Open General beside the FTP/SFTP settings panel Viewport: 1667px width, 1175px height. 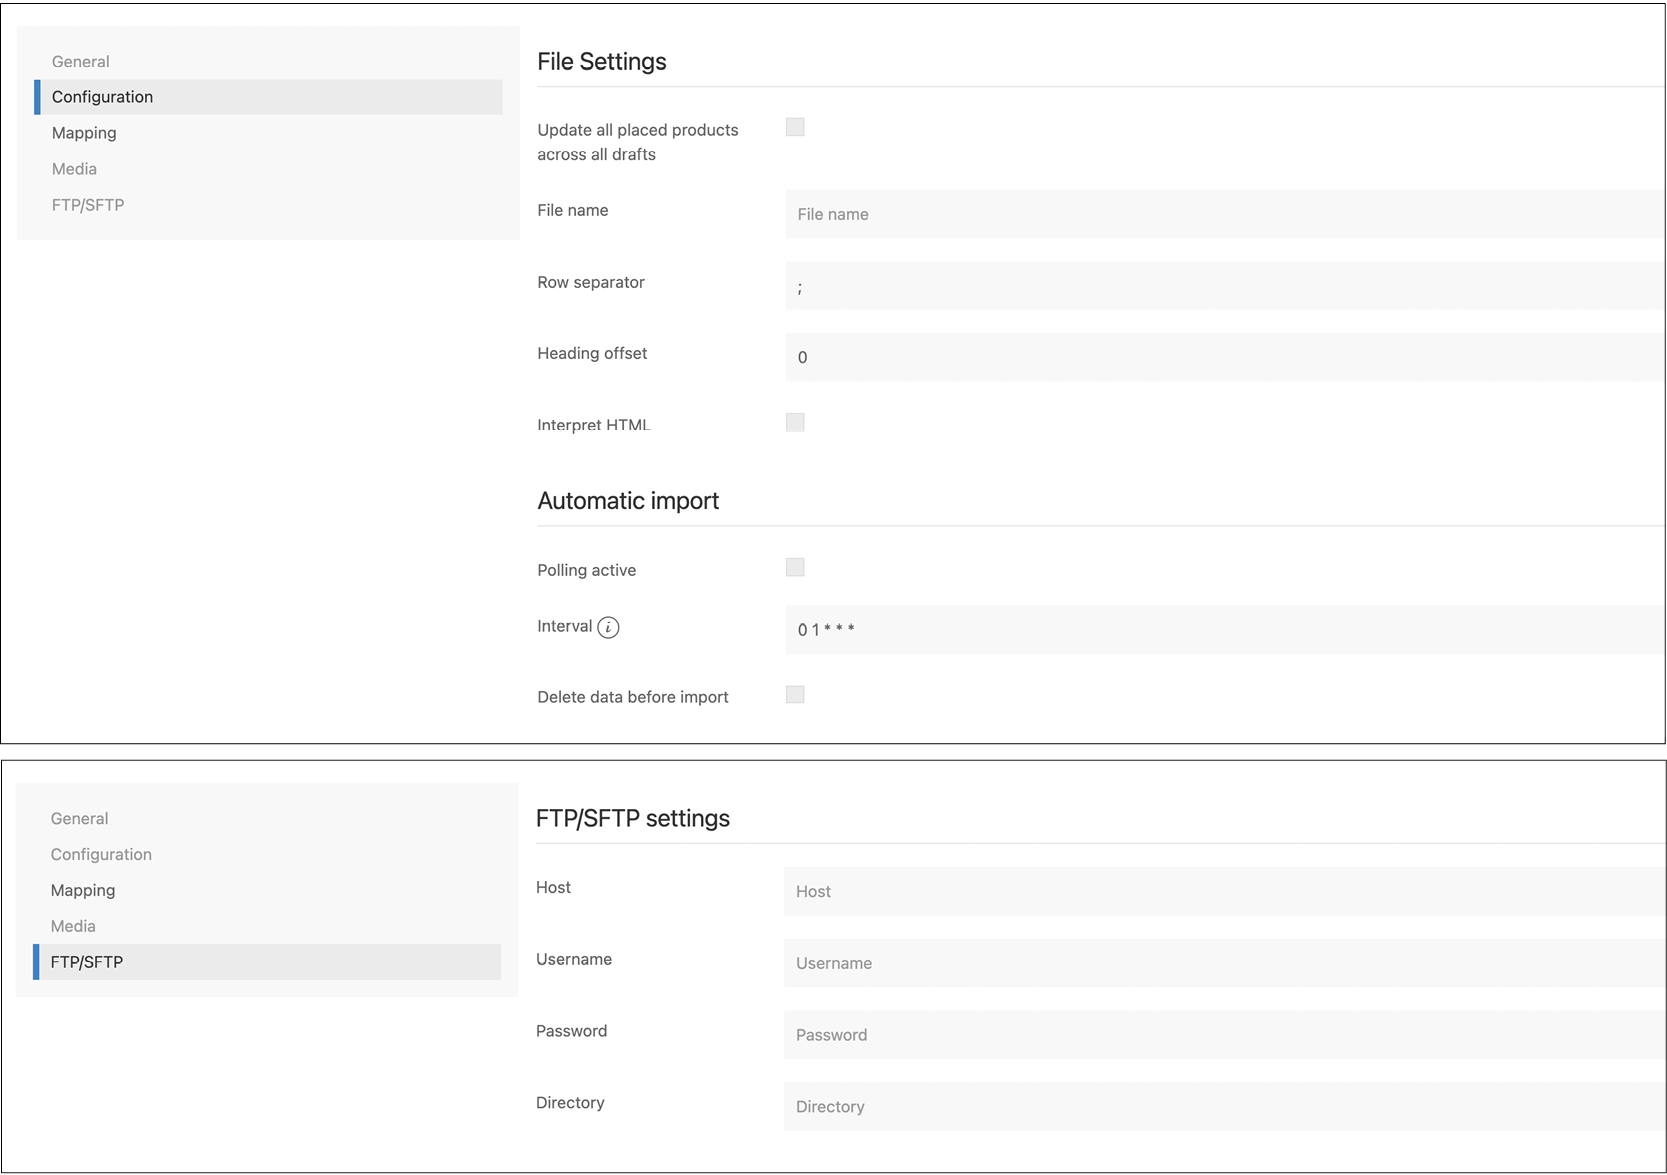[79, 818]
